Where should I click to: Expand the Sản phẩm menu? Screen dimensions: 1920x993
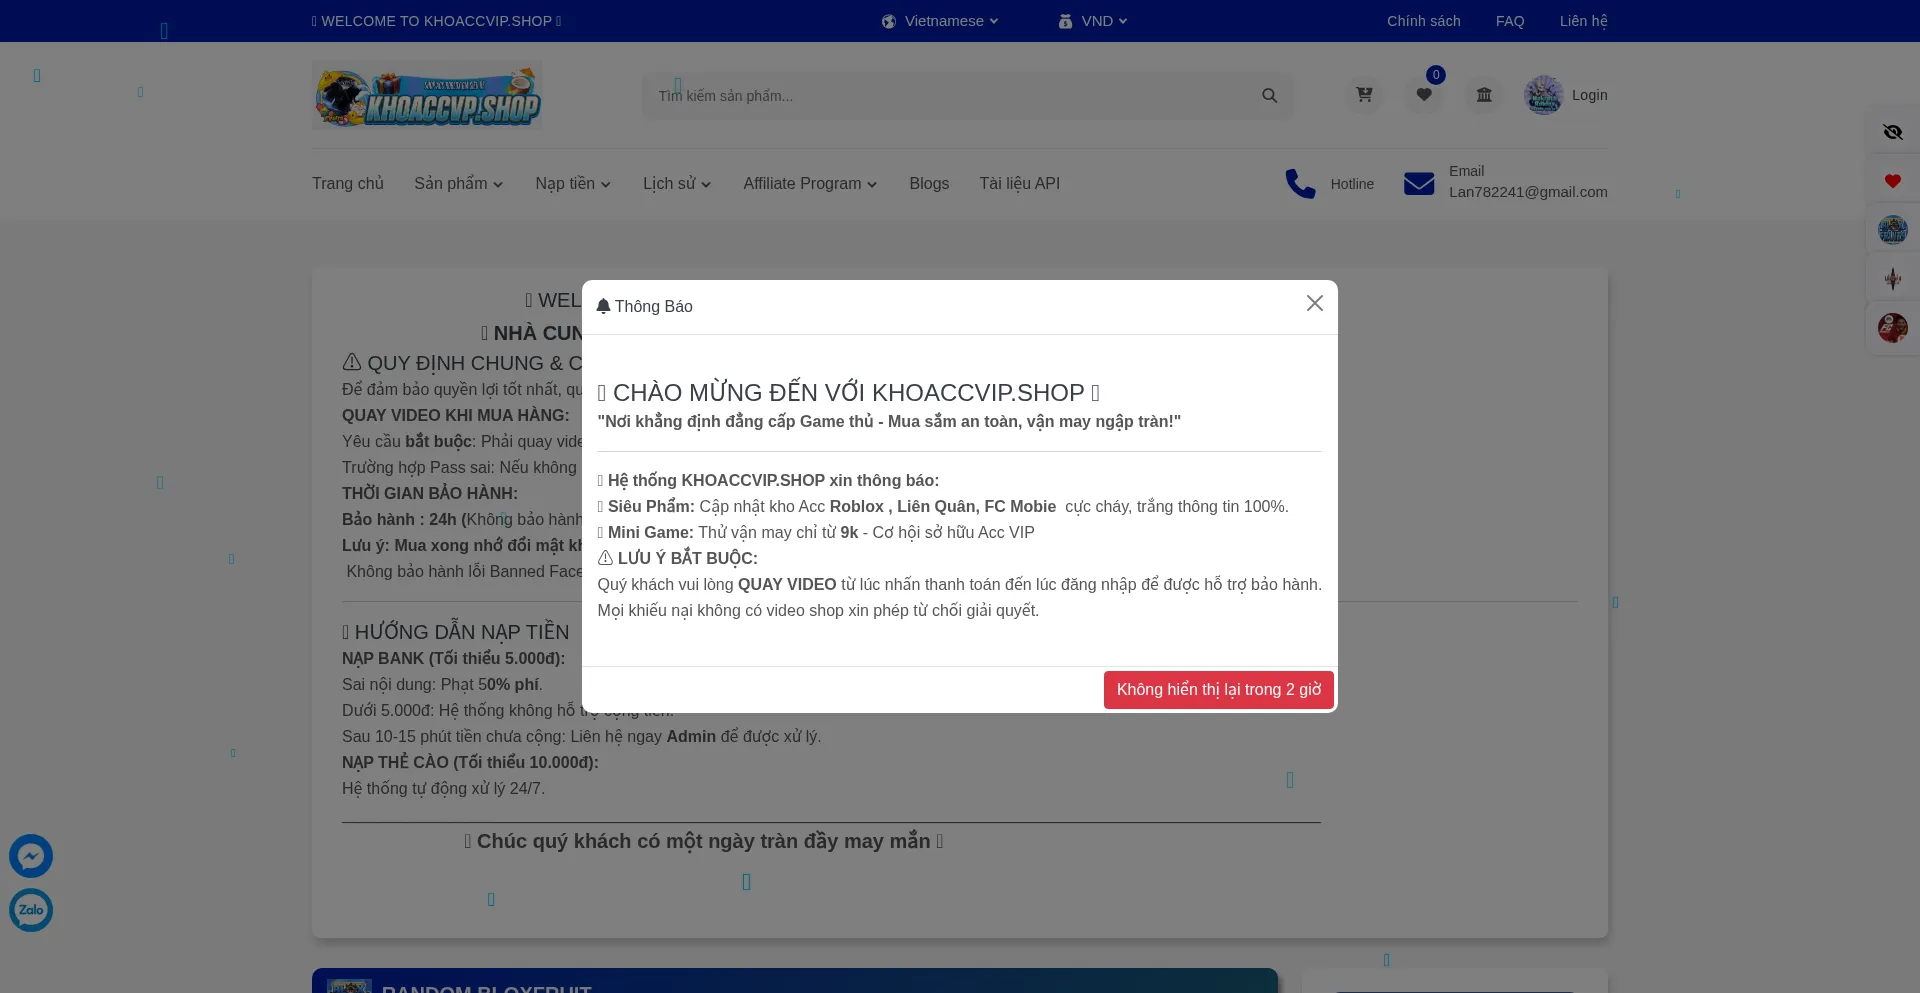coord(459,184)
